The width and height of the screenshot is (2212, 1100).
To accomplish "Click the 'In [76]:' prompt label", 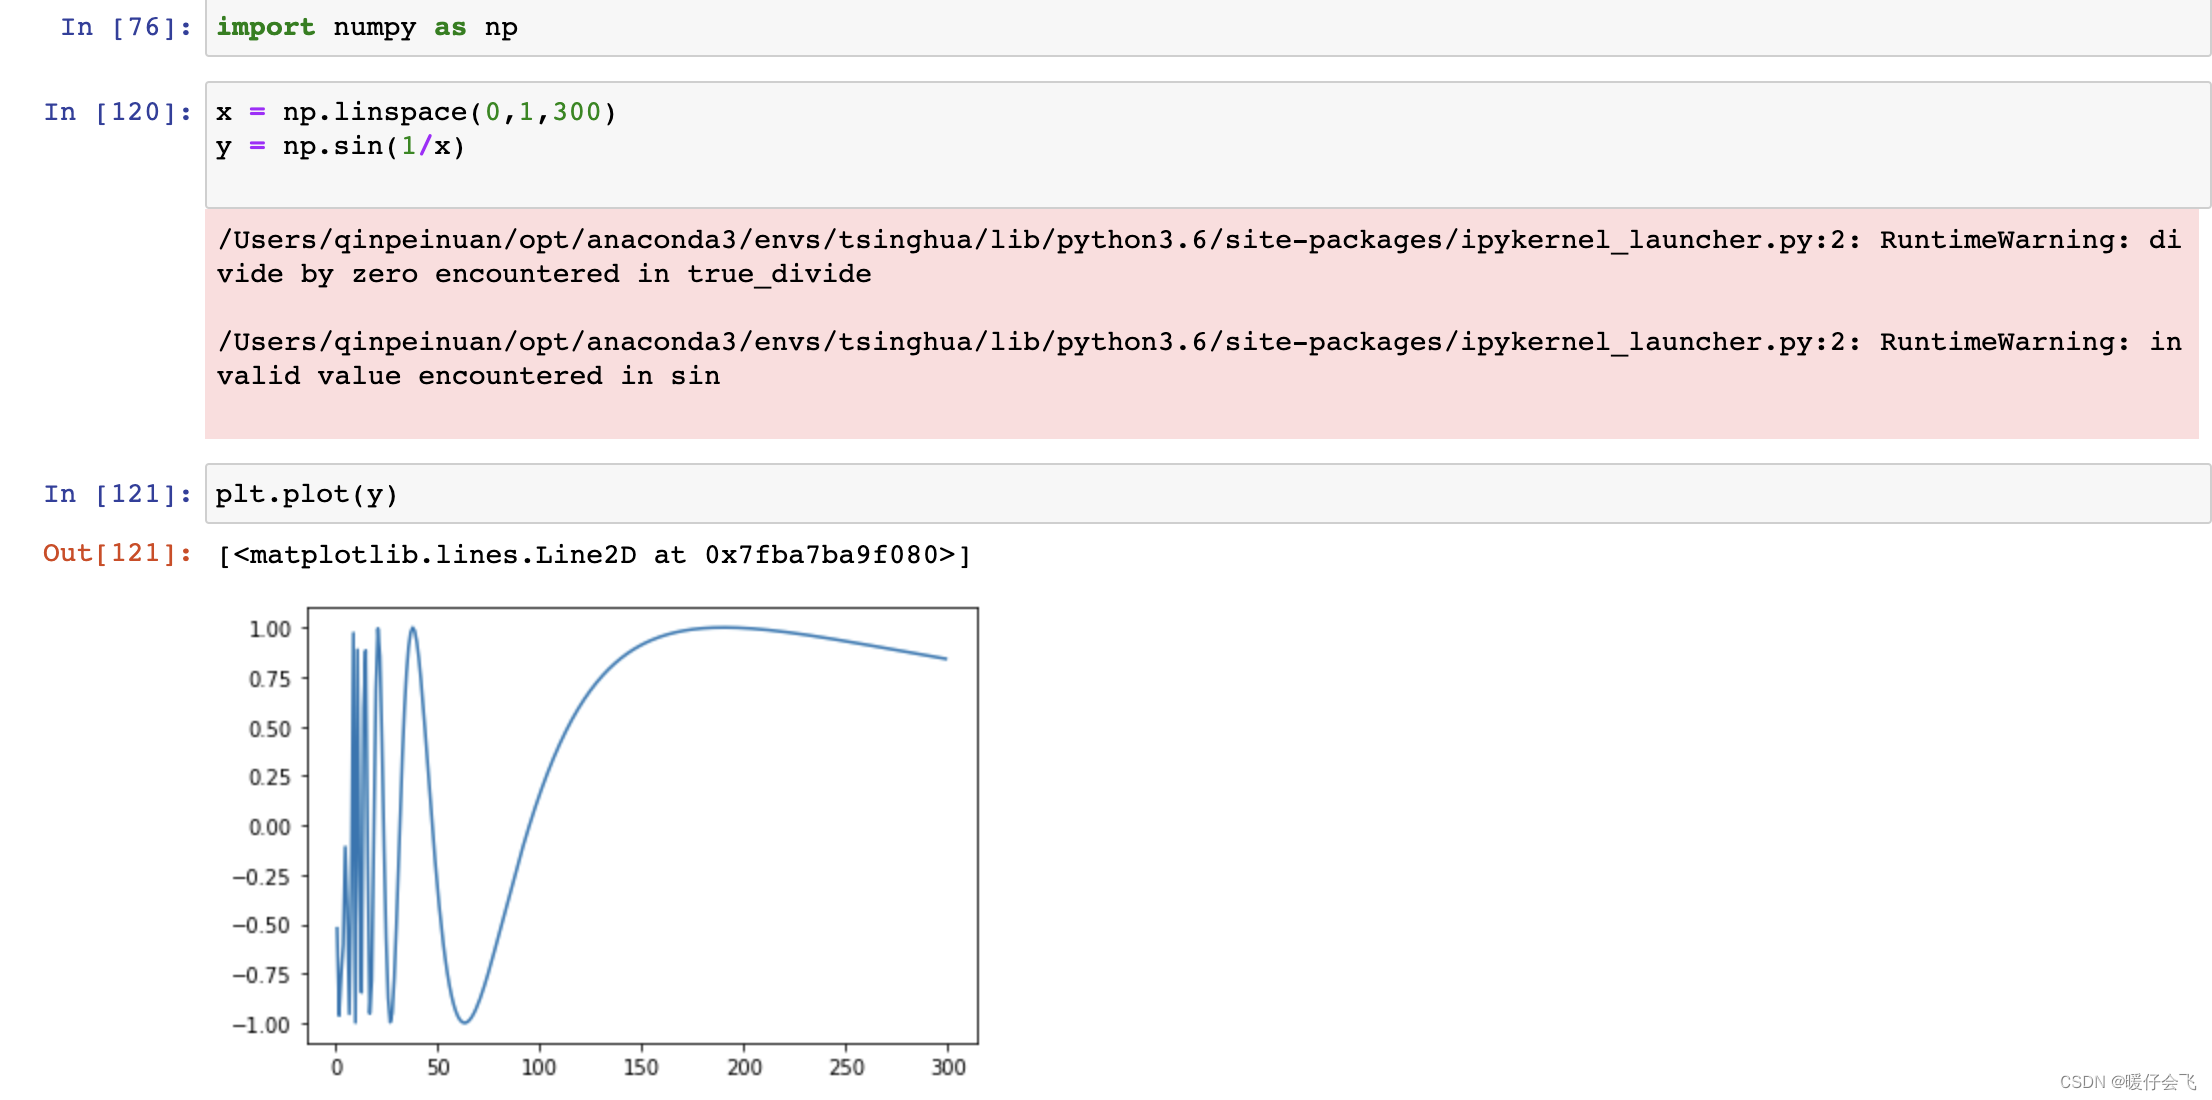I will pos(126,28).
